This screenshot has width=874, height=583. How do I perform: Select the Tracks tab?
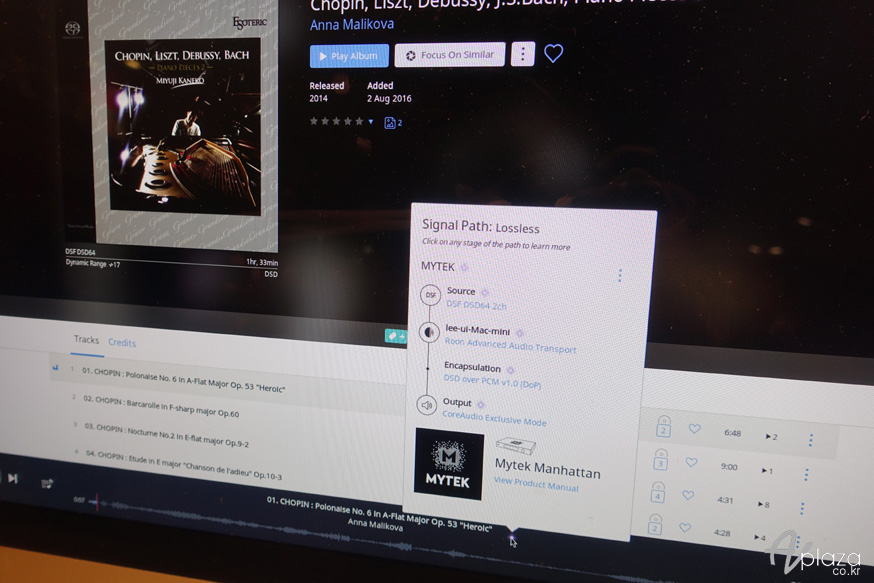point(86,340)
